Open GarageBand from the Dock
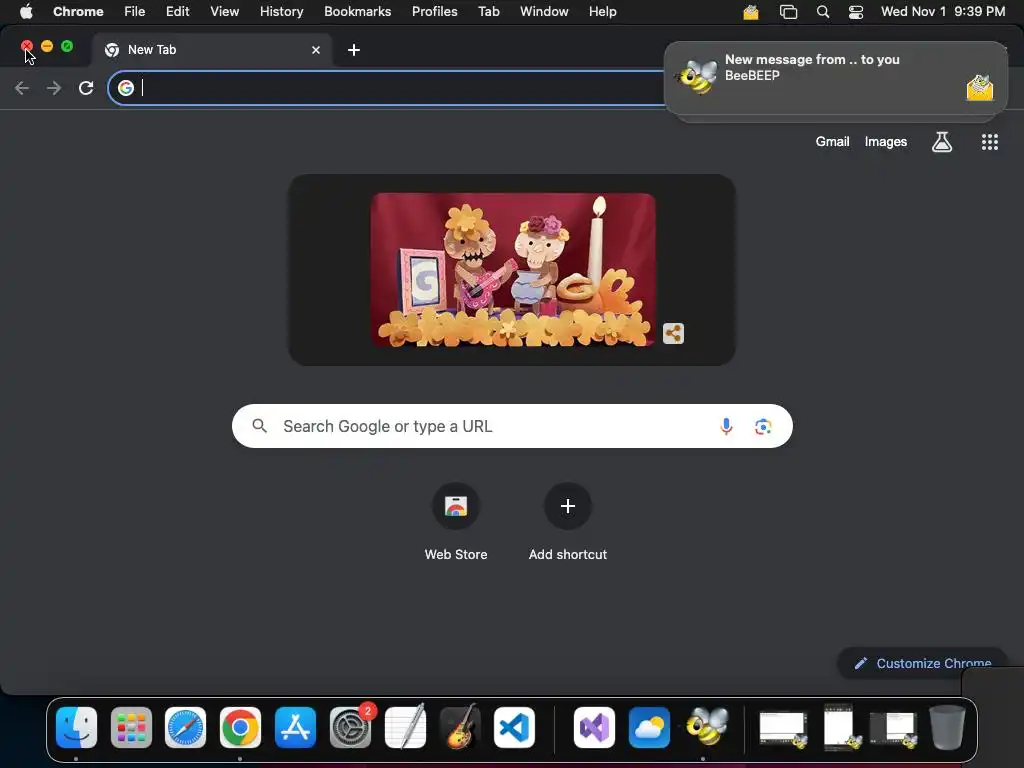This screenshot has height=768, width=1024. pyautogui.click(x=460, y=726)
